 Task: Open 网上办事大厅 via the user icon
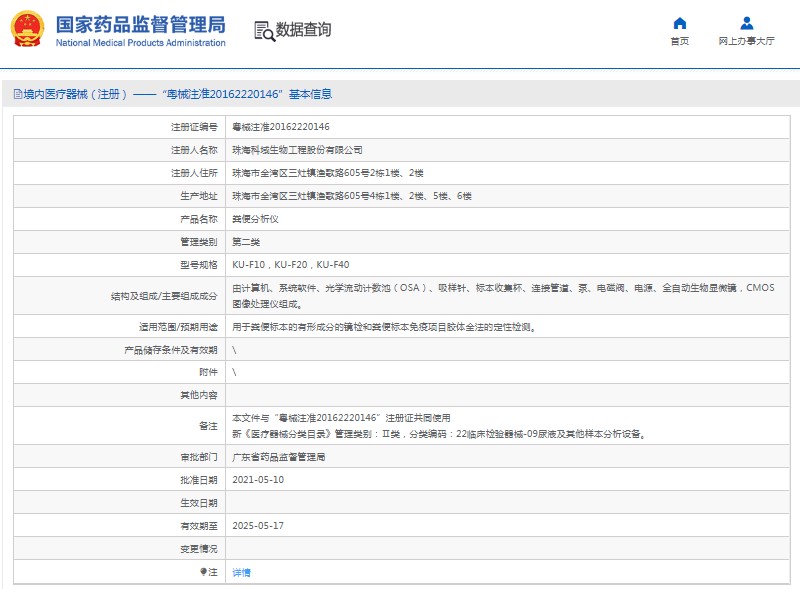point(746,23)
